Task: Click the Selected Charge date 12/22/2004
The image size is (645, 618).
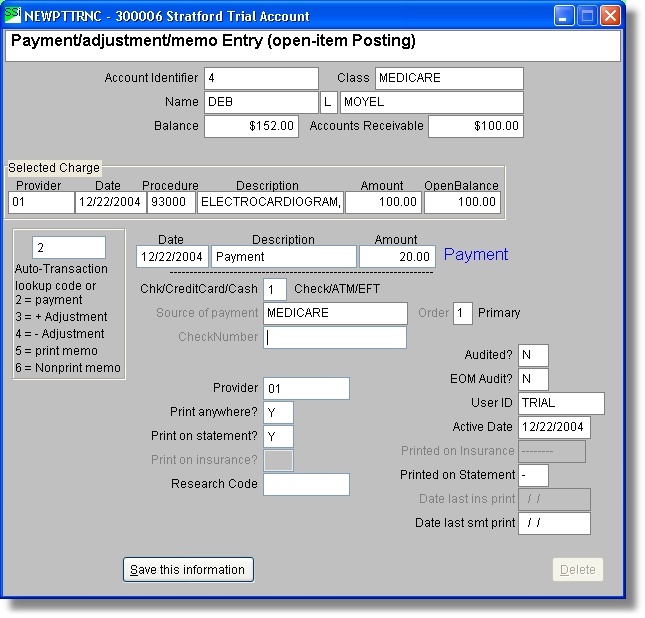Action: click(x=111, y=202)
